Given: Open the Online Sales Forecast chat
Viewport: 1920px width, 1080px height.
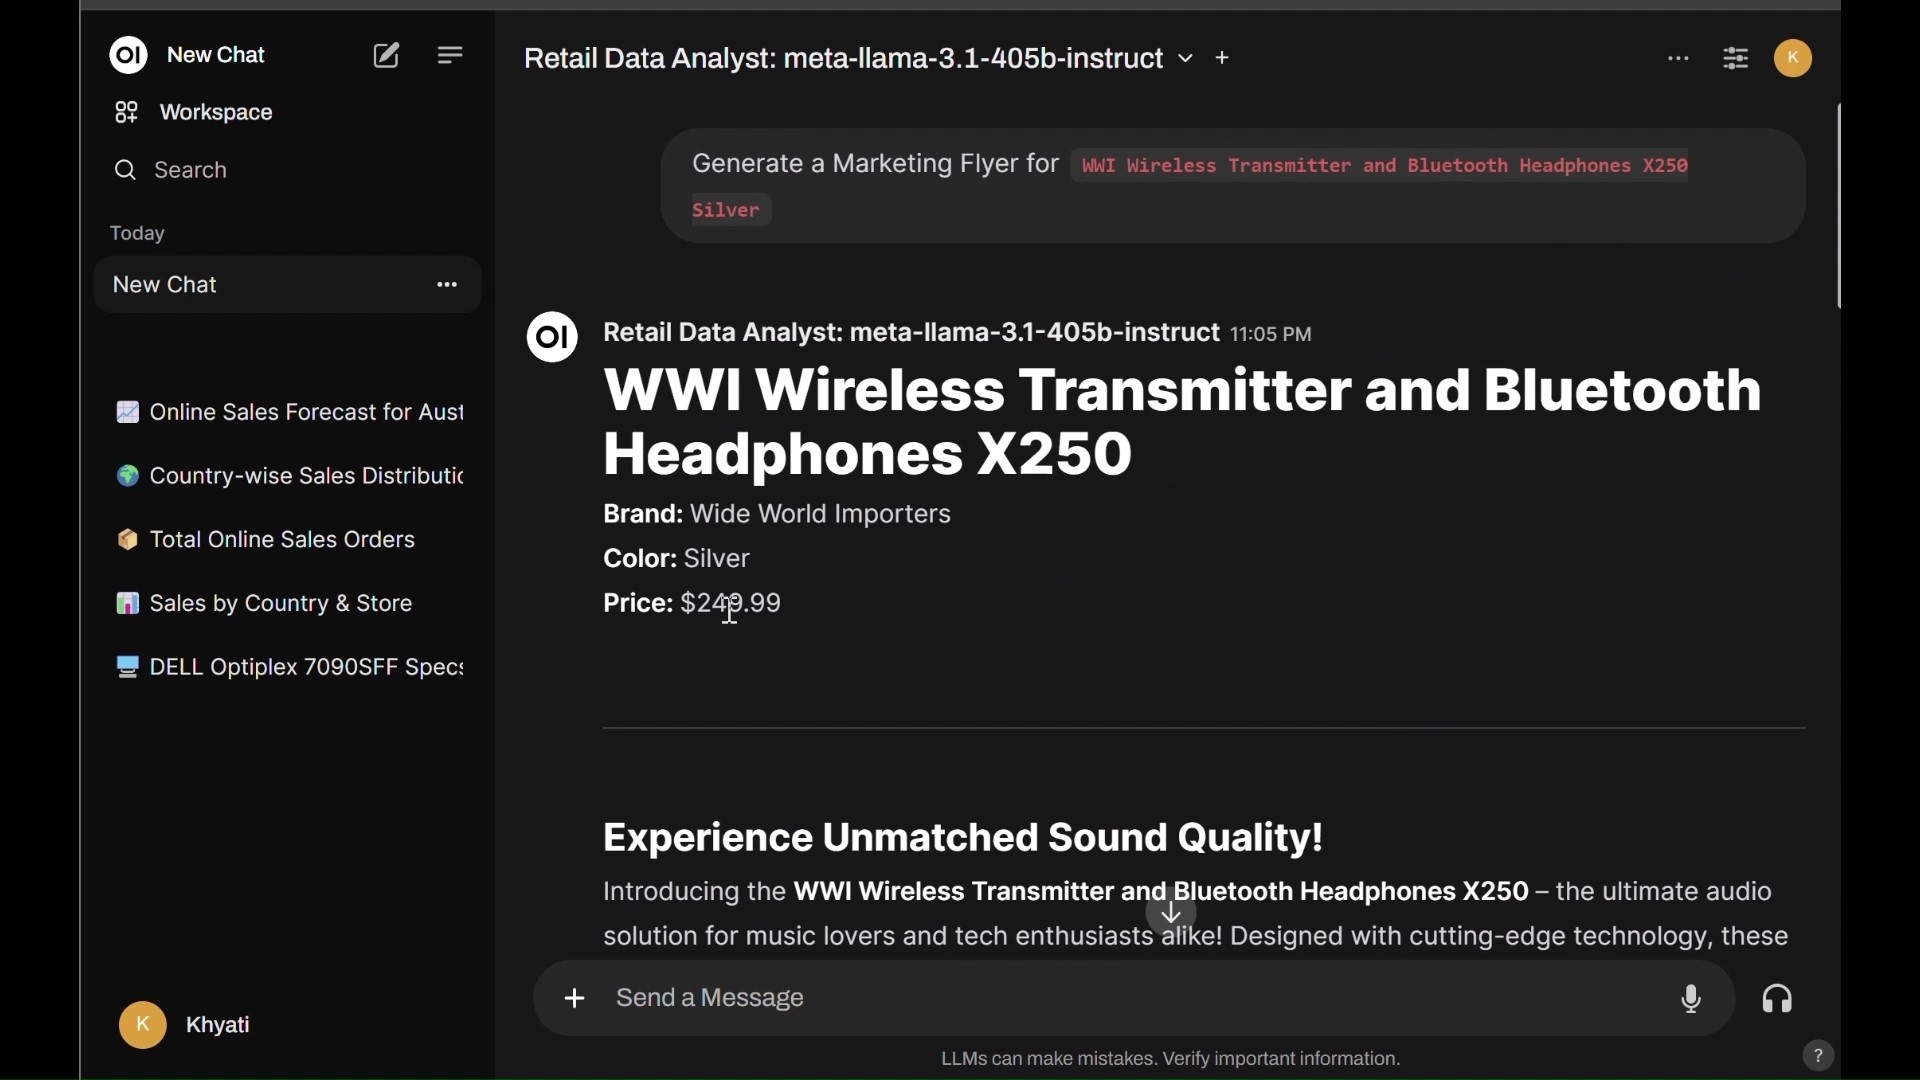Looking at the screenshot, I should coord(290,413).
